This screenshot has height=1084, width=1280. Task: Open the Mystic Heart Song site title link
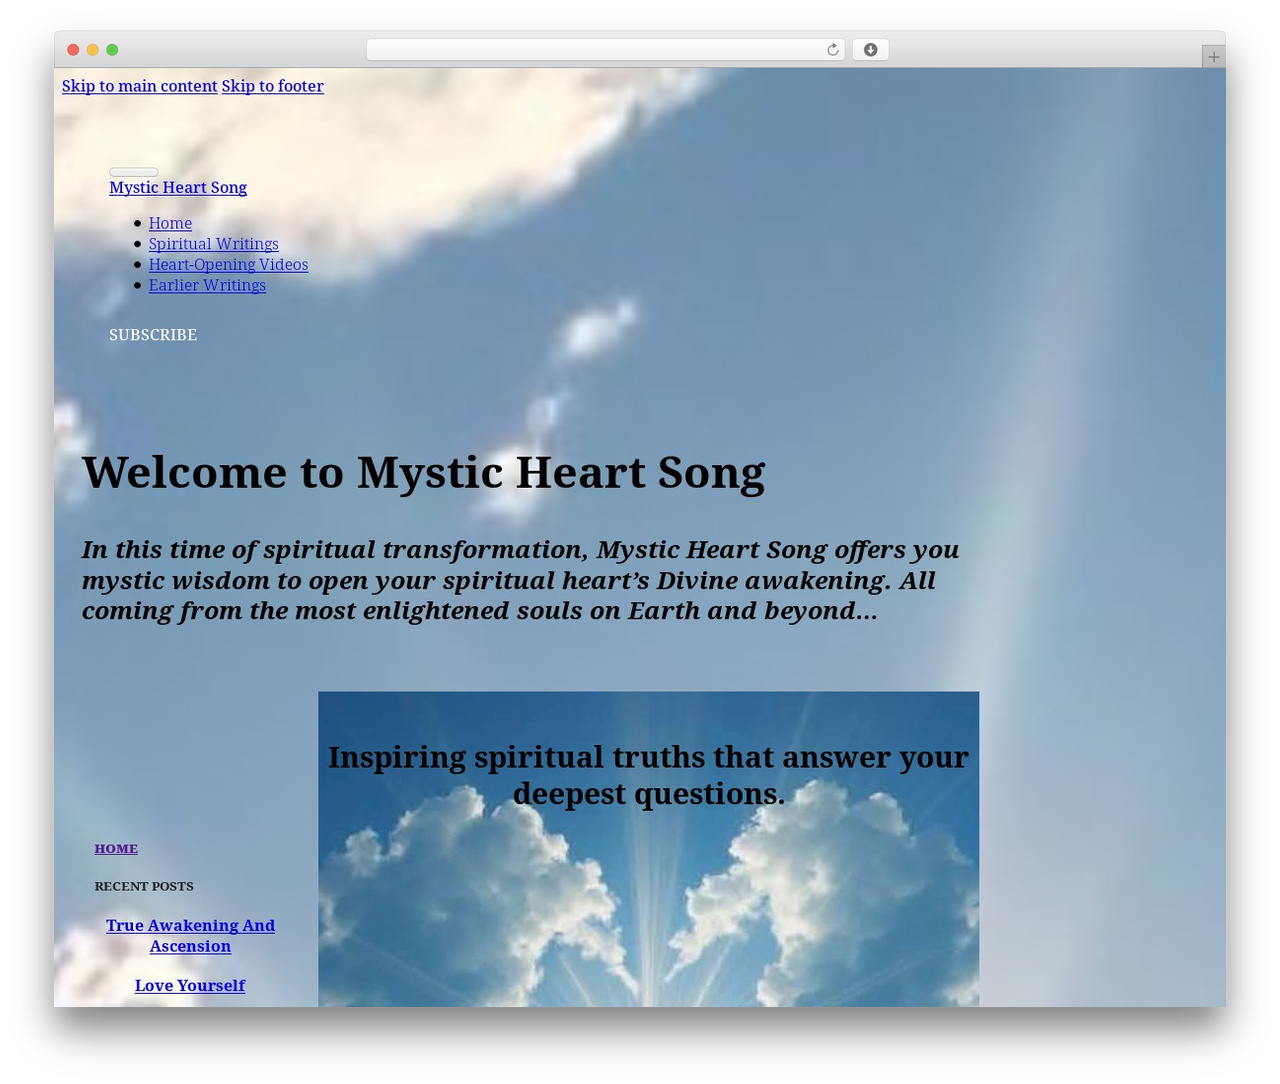pyautogui.click(x=178, y=187)
